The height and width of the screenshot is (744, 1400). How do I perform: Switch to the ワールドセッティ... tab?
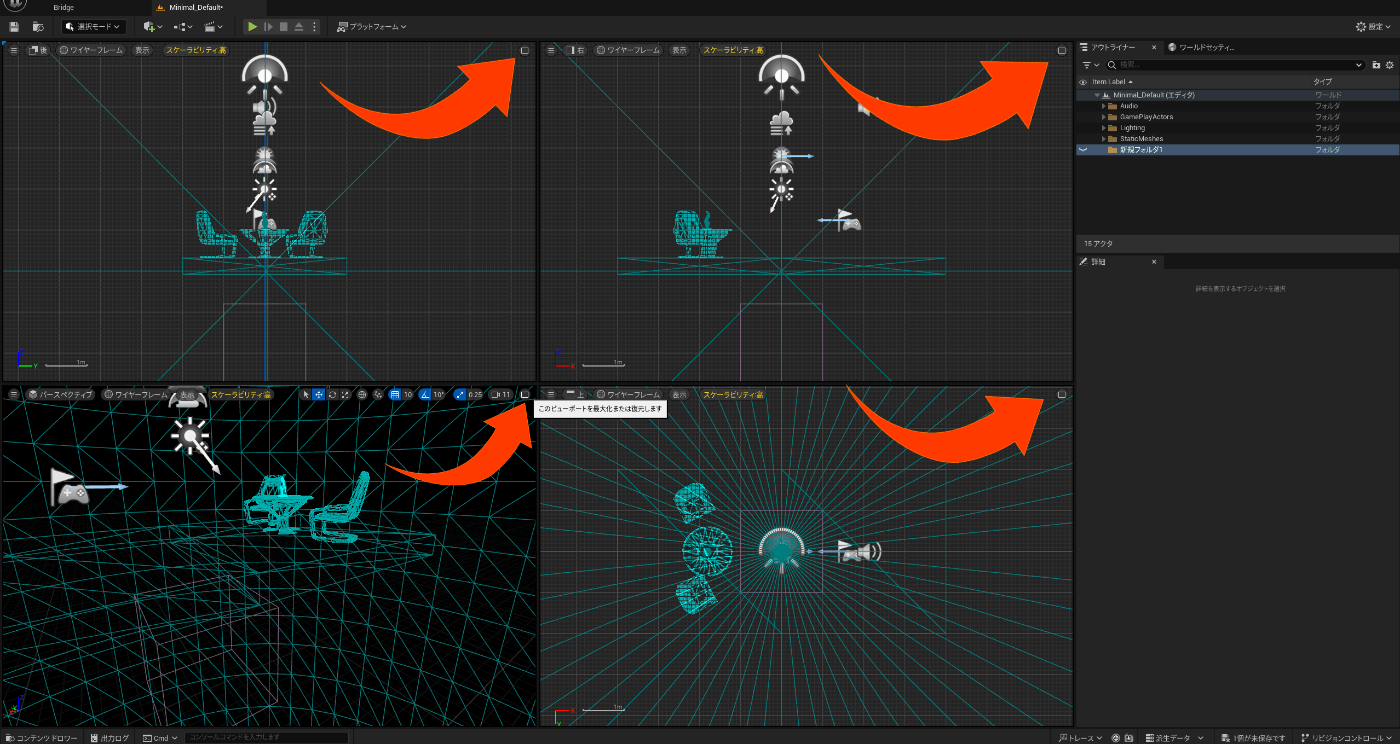pyautogui.click(x=1202, y=47)
